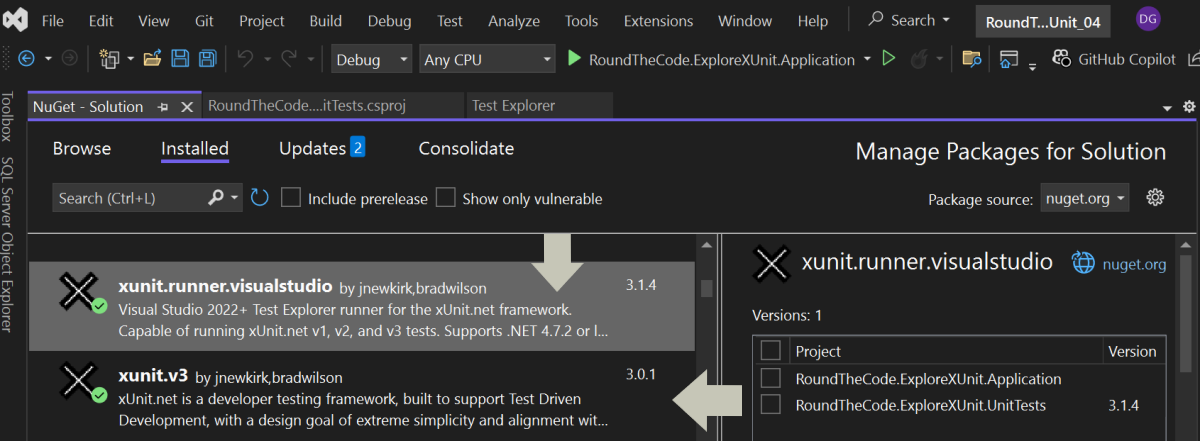Click the GitHub Copilot icon
Image resolution: width=1200 pixels, height=441 pixels.
[1062, 60]
